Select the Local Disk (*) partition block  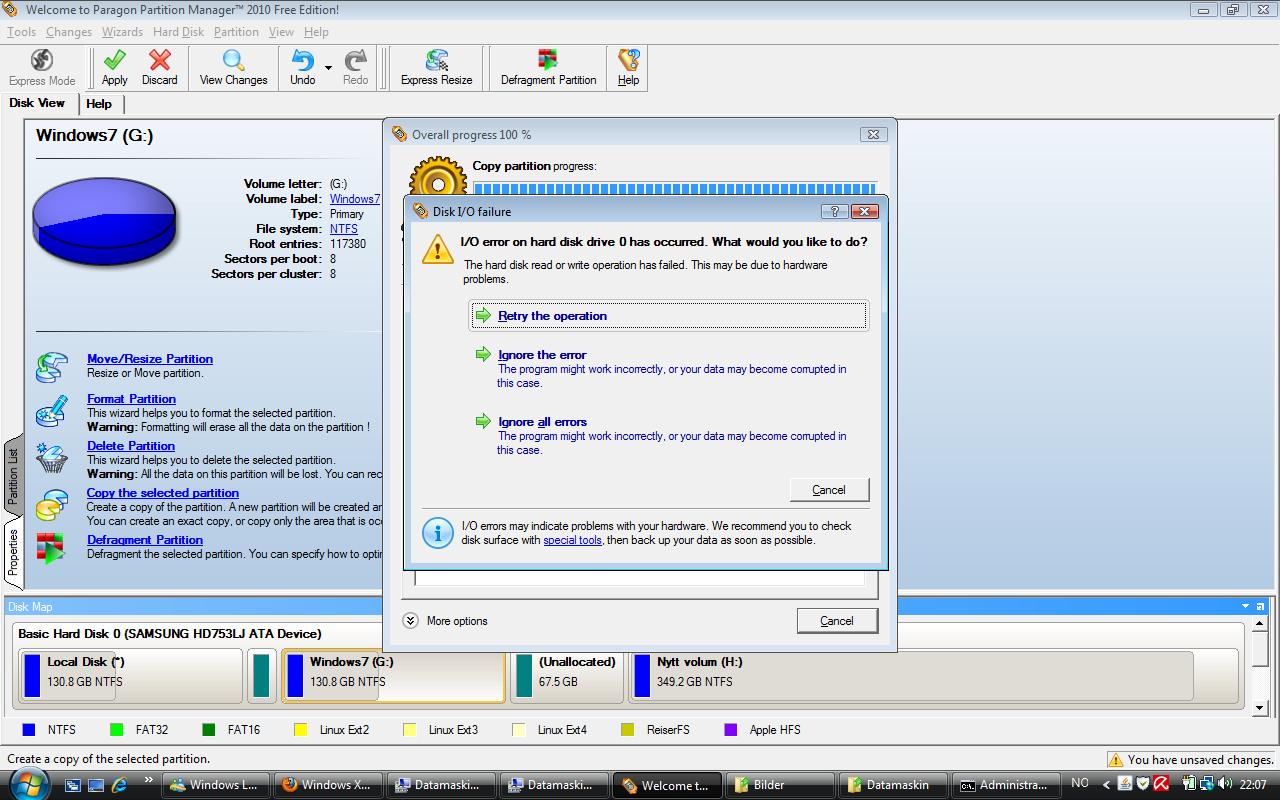click(130, 675)
